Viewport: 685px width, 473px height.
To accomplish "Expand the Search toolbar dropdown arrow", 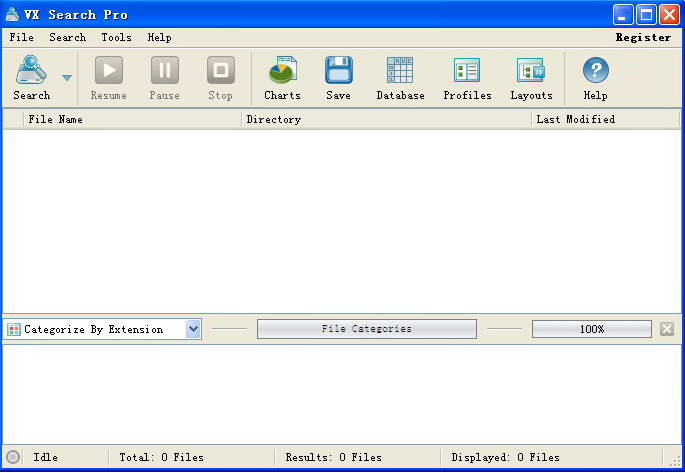I will (x=67, y=78).
